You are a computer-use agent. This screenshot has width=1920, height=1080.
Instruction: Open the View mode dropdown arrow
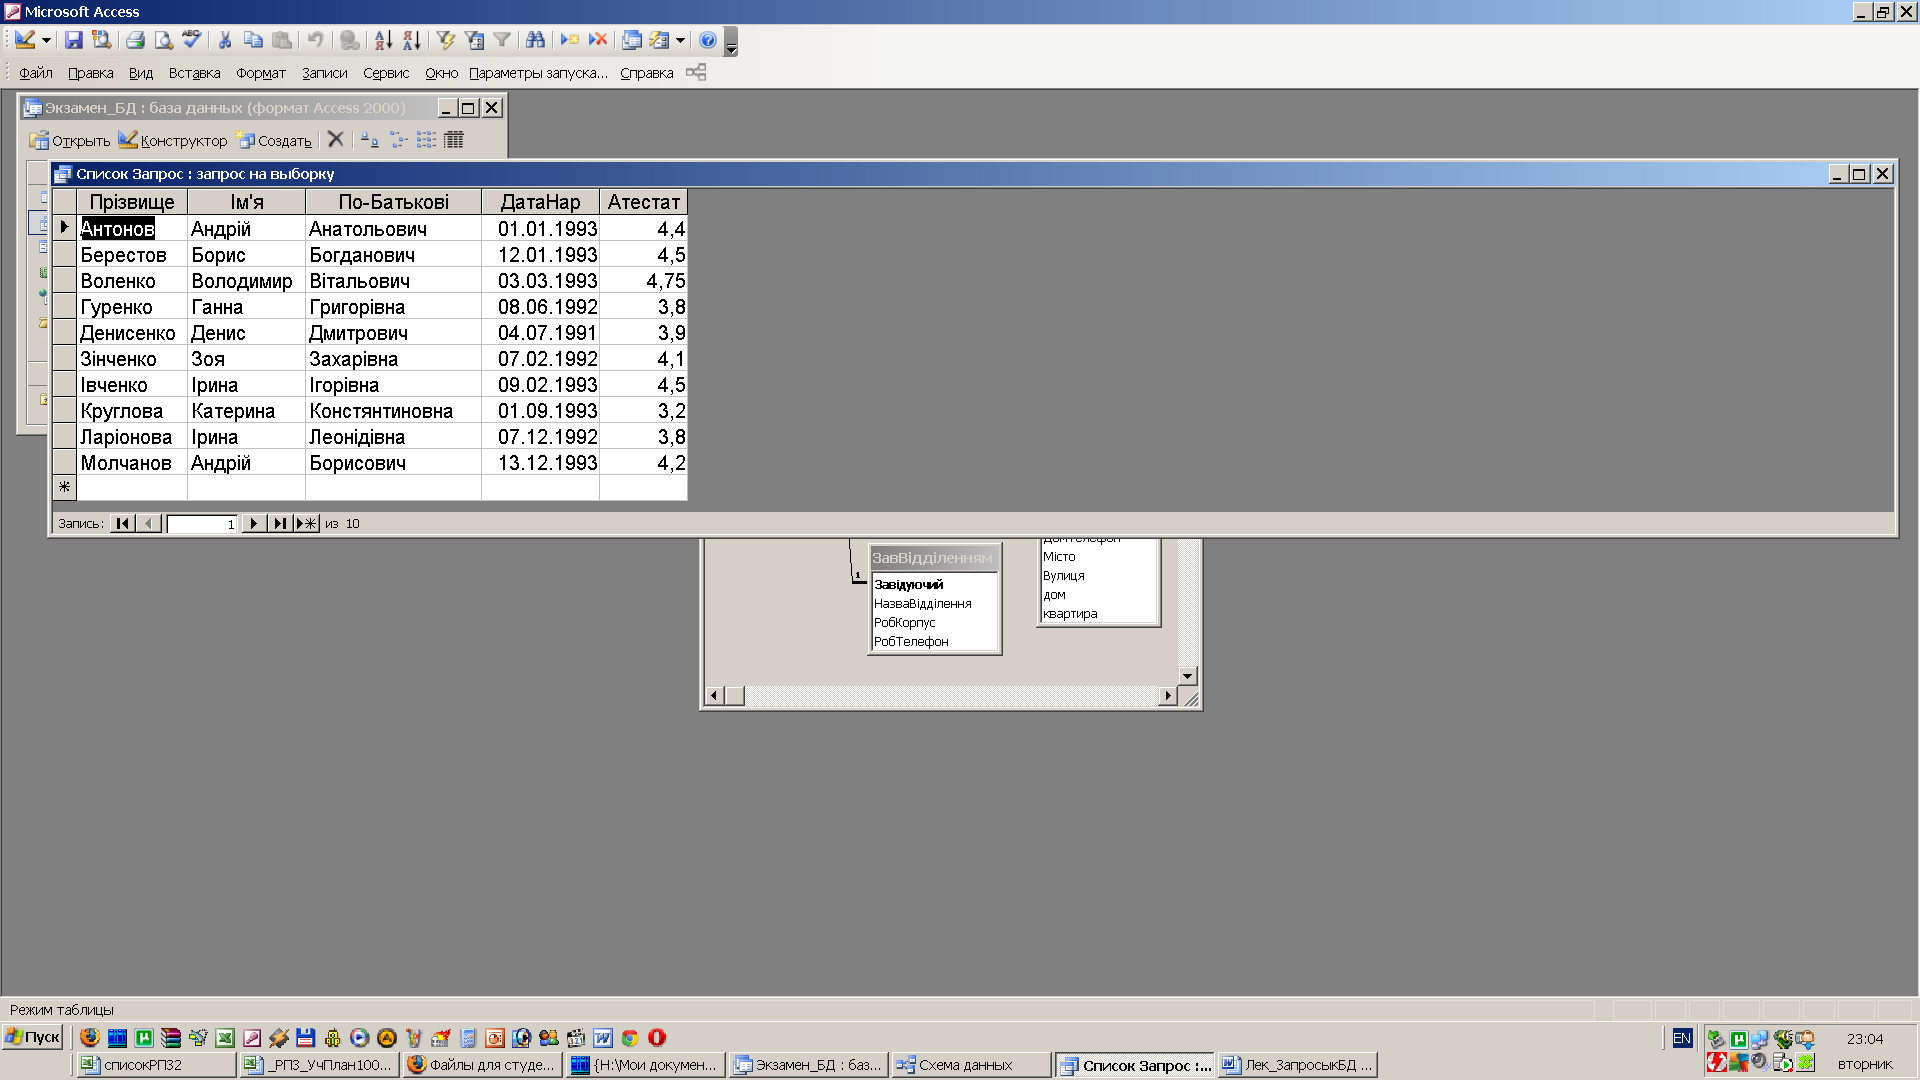point(46,41)
